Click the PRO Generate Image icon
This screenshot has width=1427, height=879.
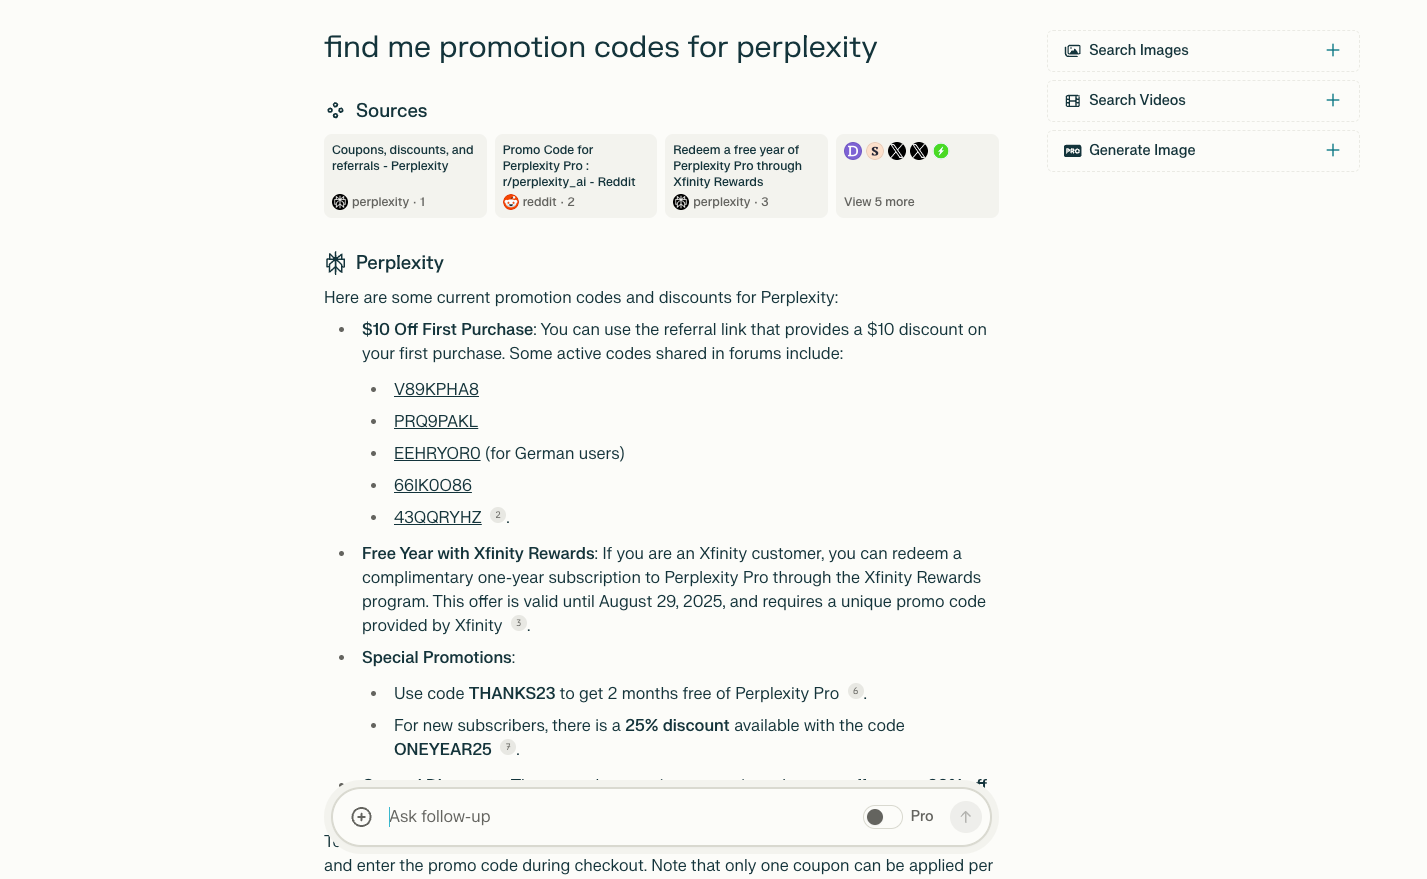click(1073, 150)
